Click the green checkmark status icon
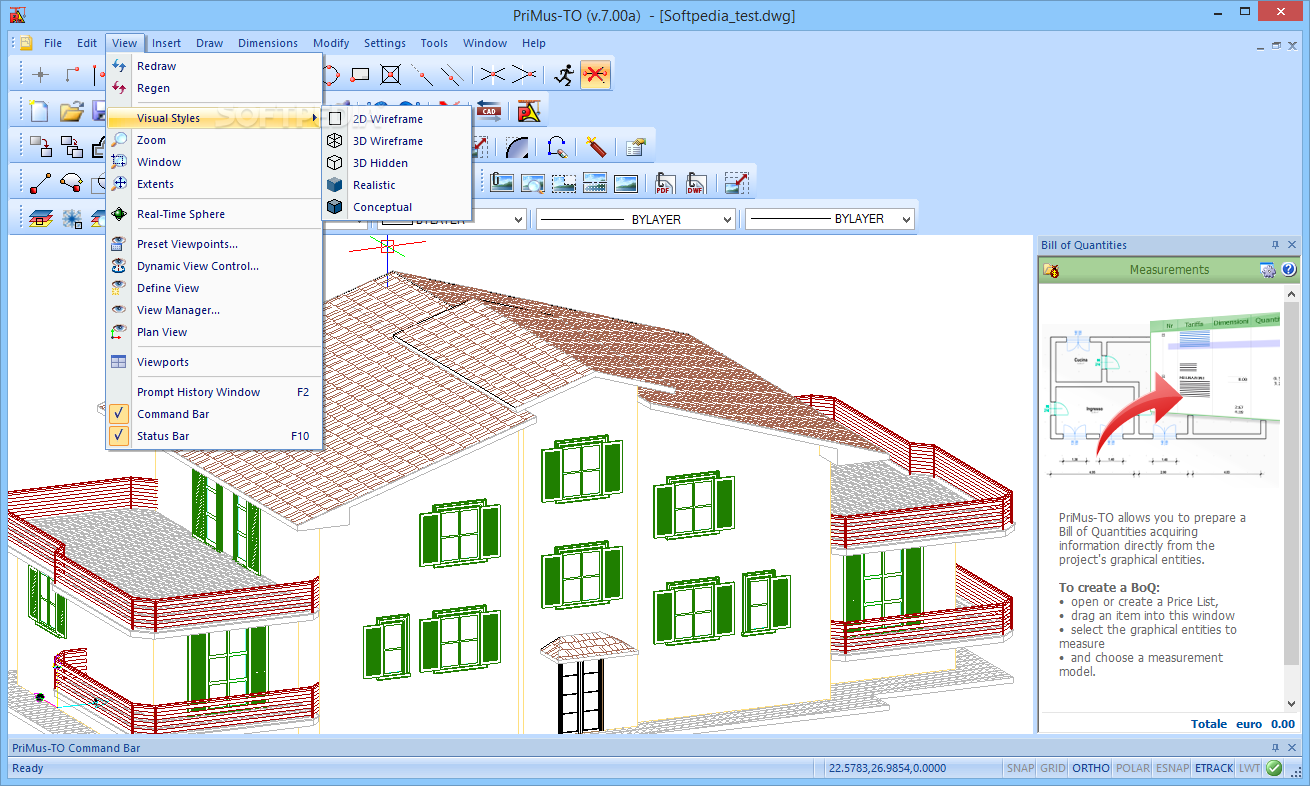Viewport: 1310px width, 786px height. pos(1274,768)
